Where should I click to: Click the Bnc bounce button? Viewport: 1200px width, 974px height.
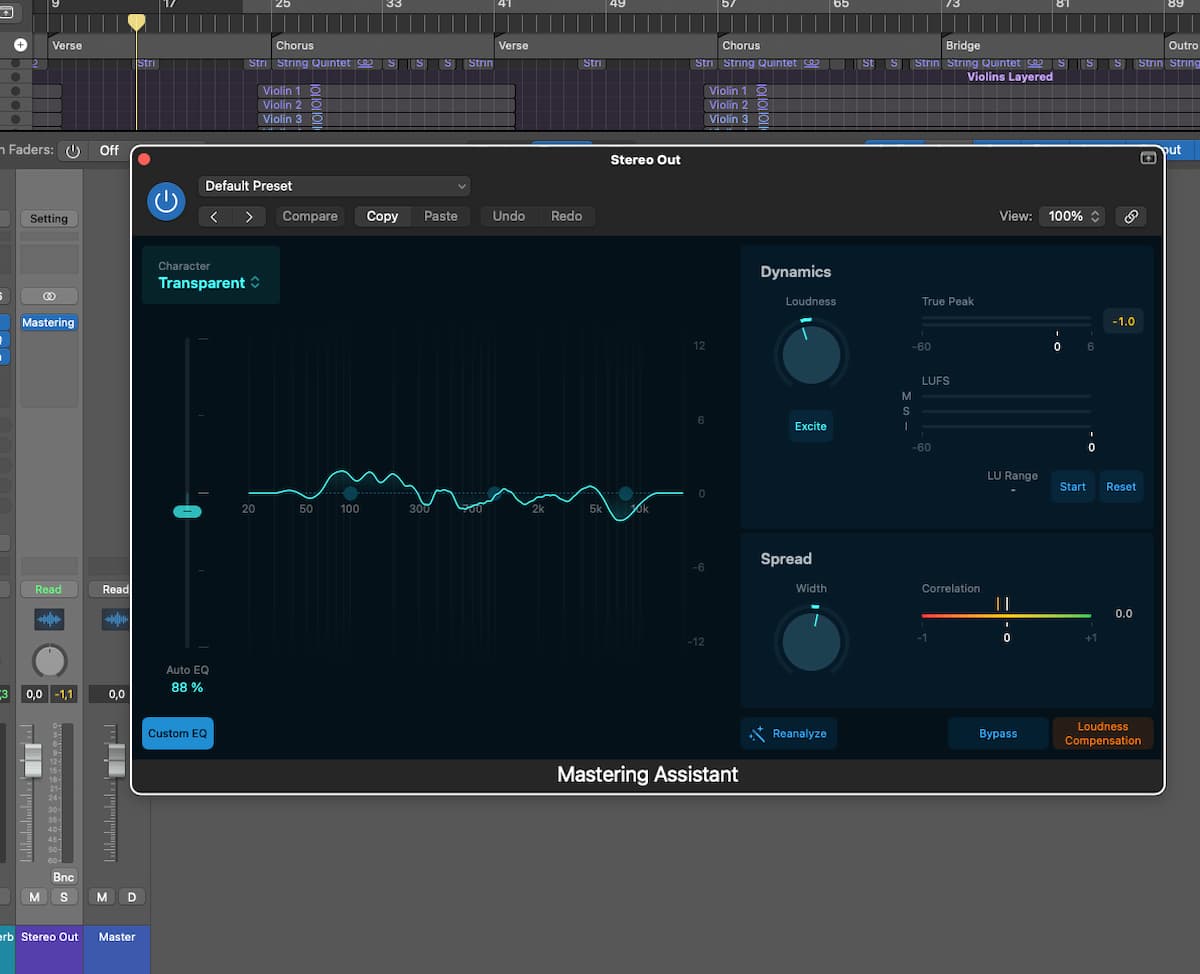click(x=63, y=877)
